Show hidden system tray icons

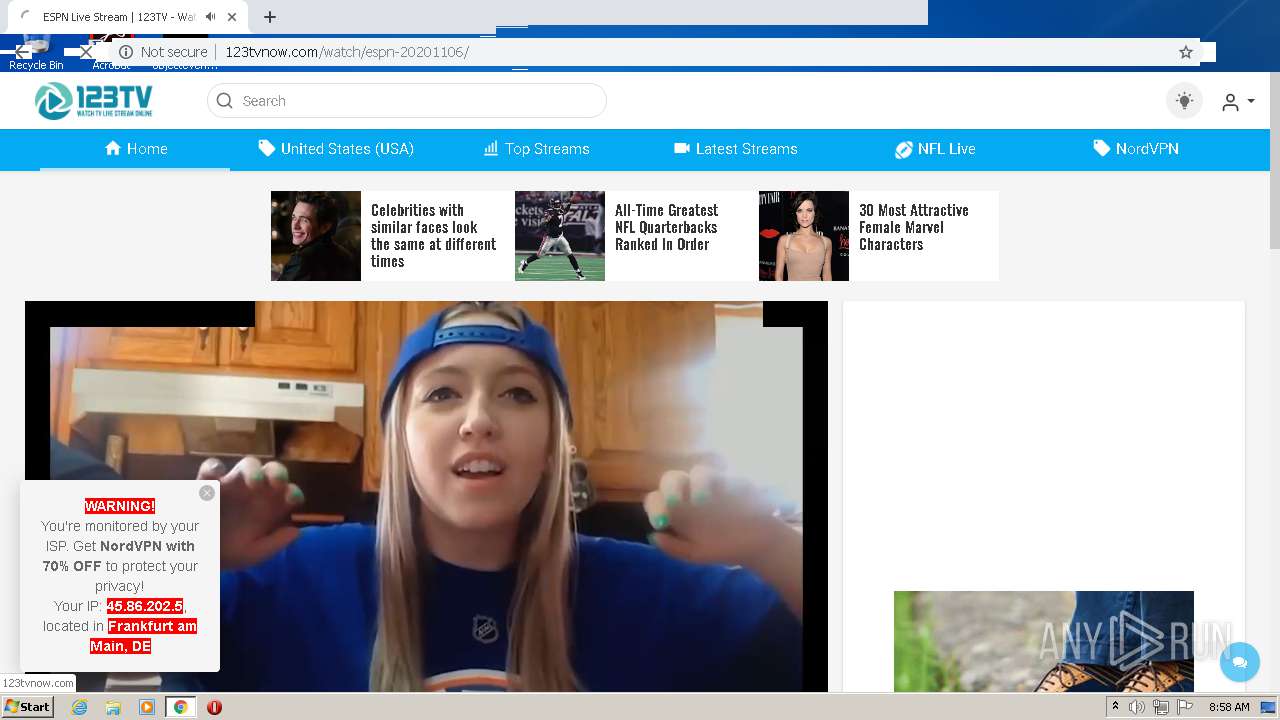point(1115,706)
